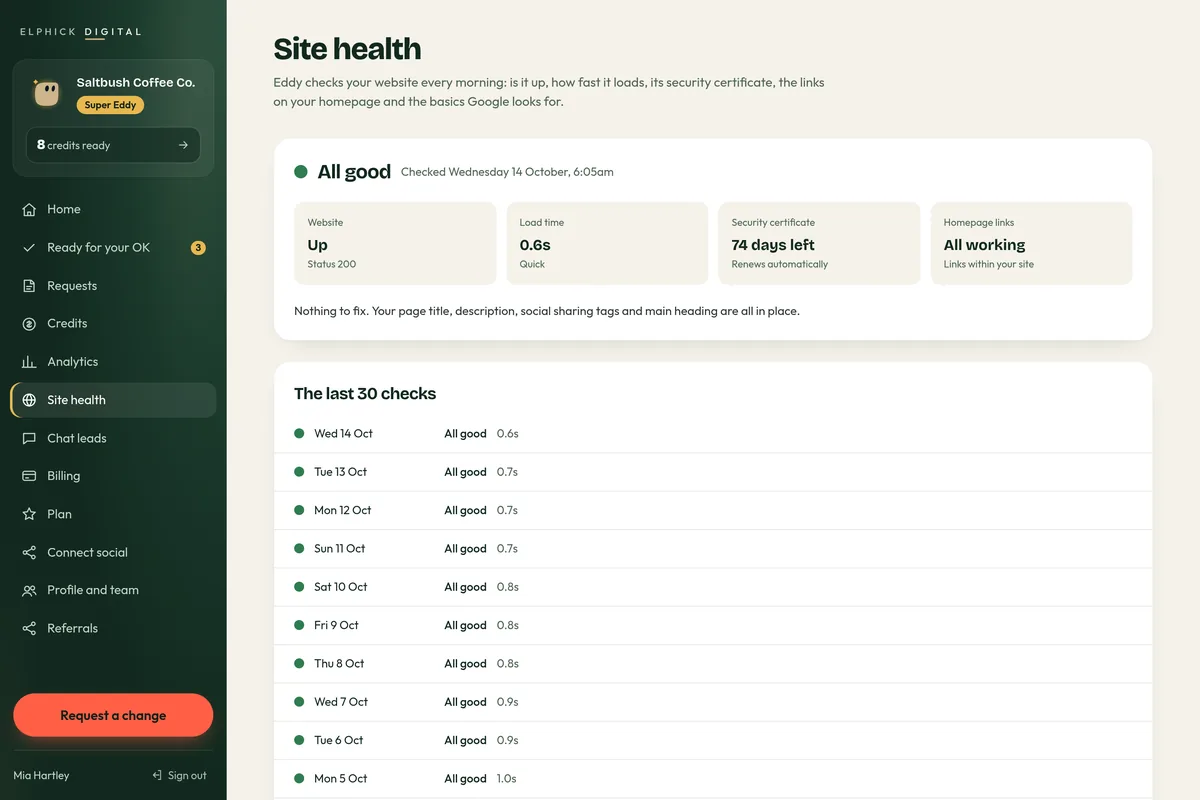
Task: Click the Sign out door icon
Action: coord(157,775)
